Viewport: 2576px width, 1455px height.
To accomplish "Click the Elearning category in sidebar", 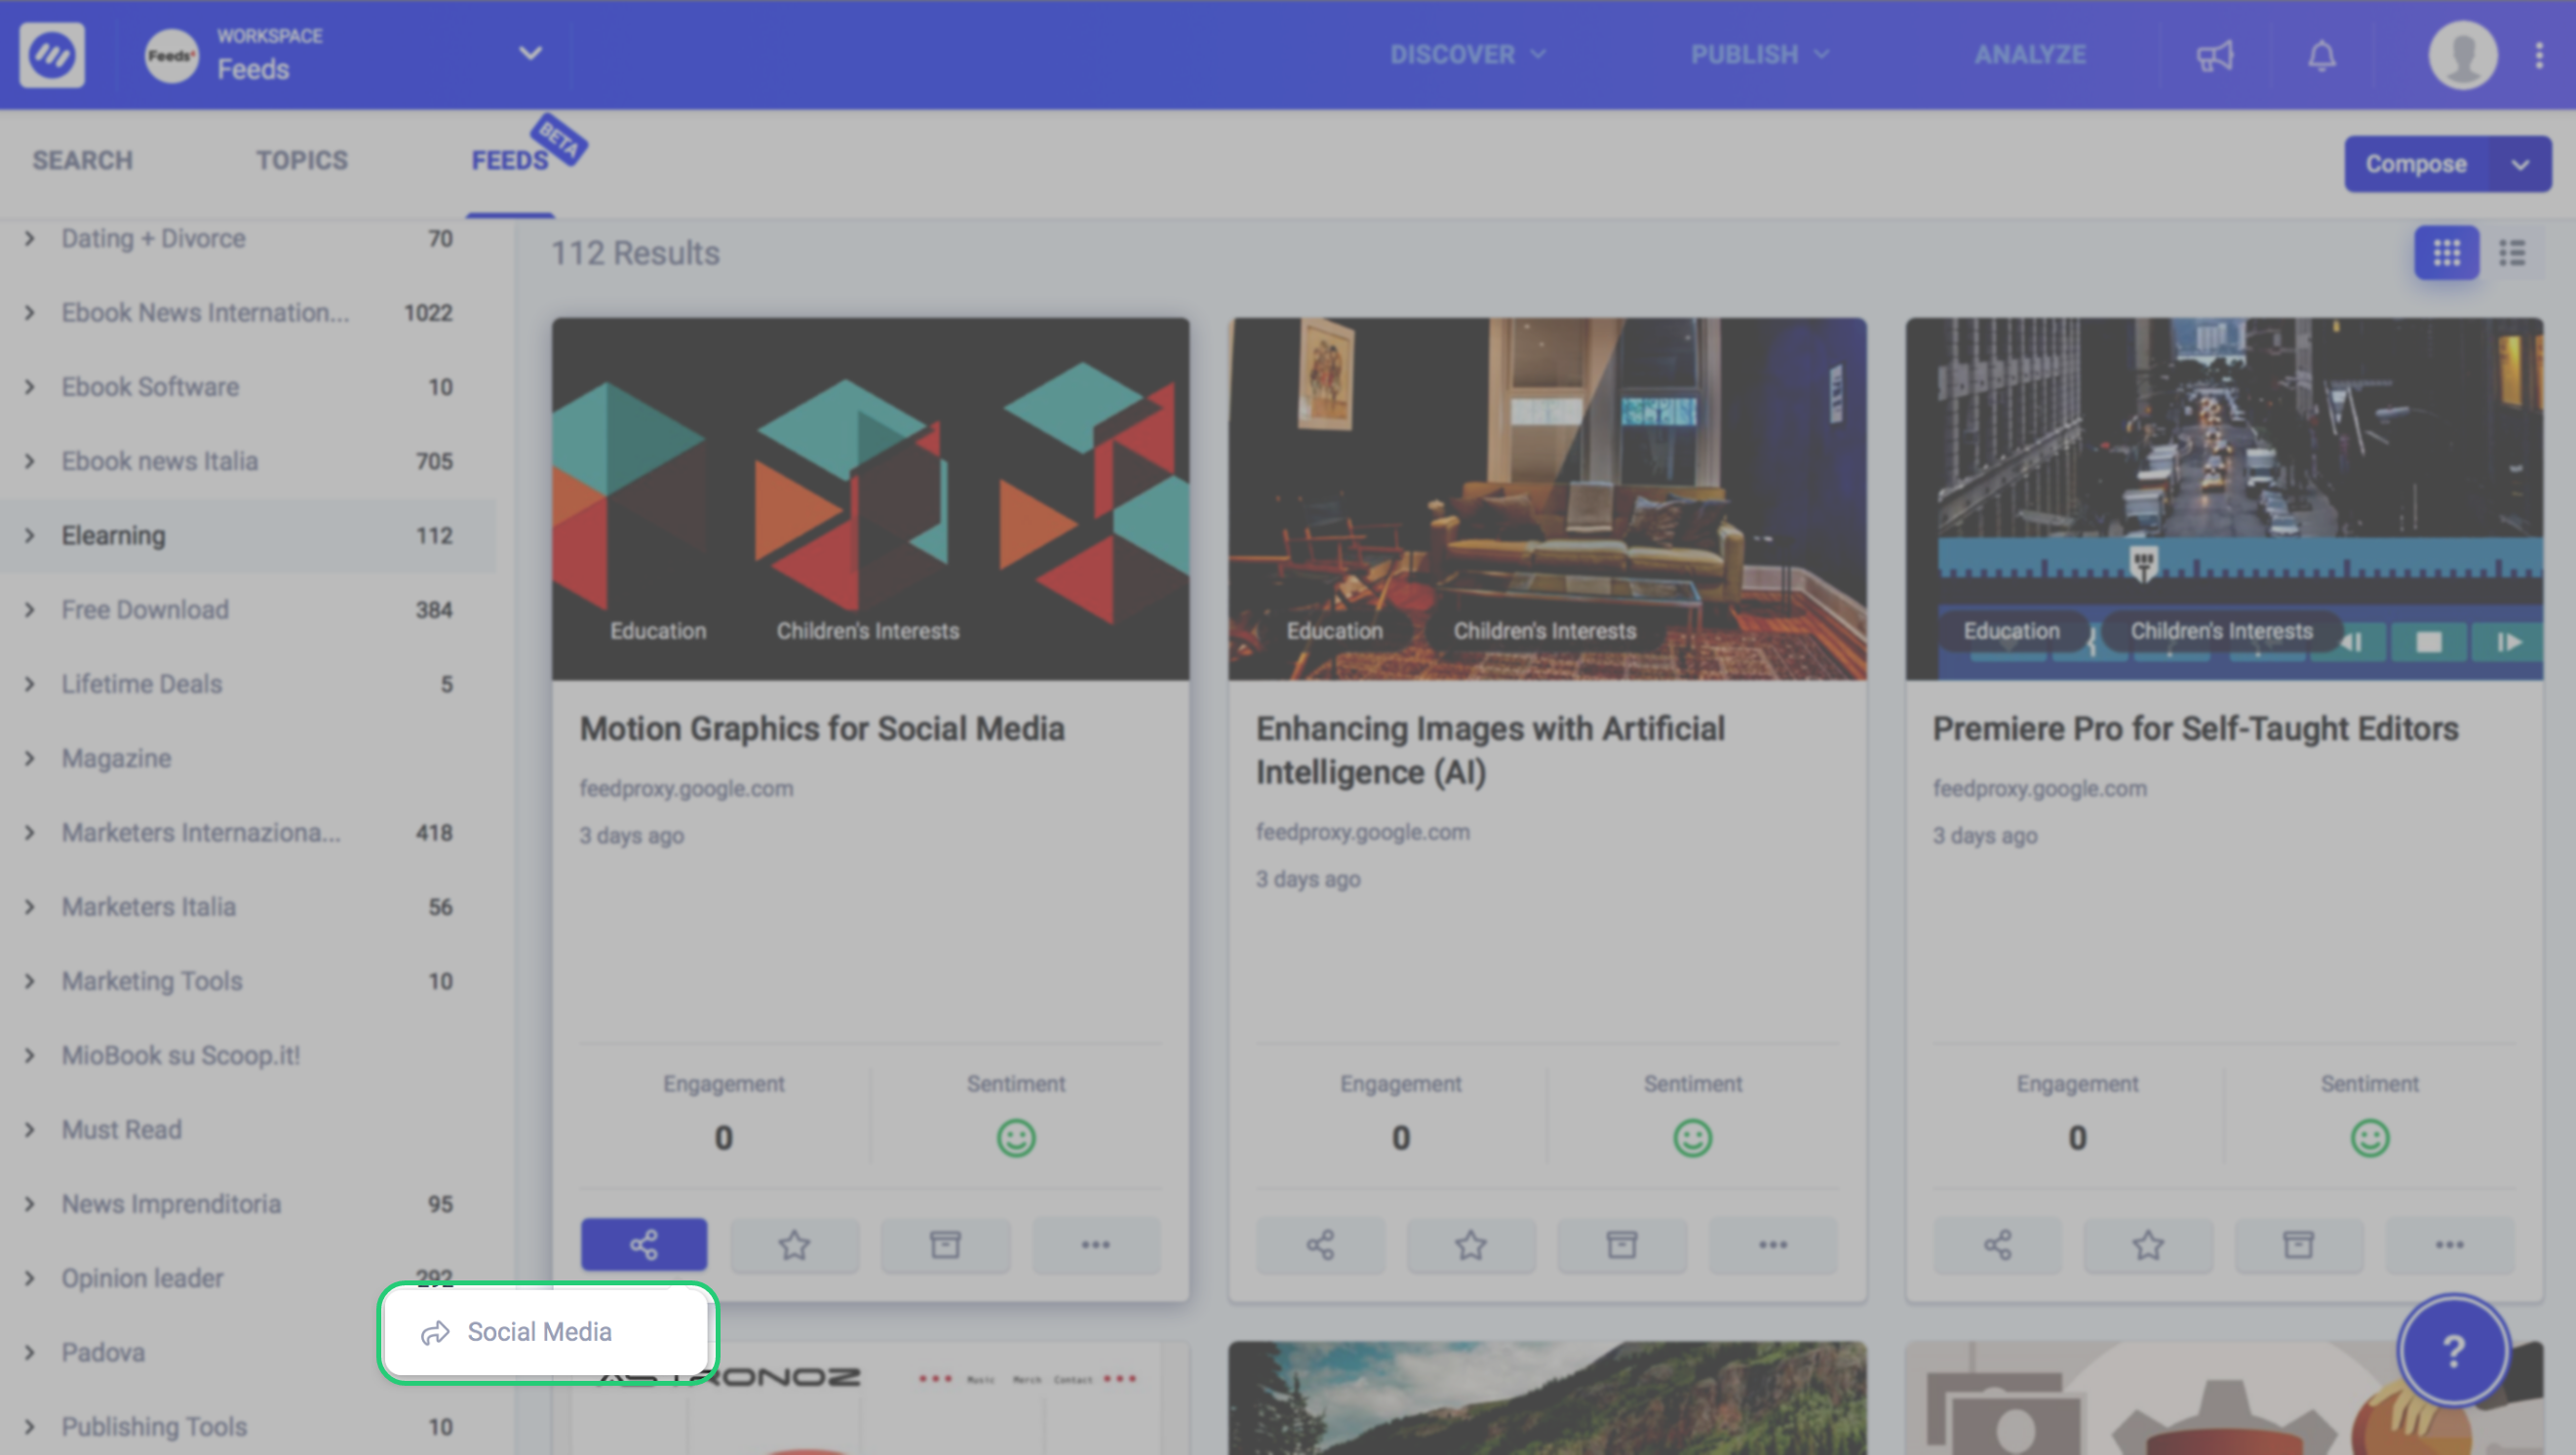I will (x=111, y=534).
